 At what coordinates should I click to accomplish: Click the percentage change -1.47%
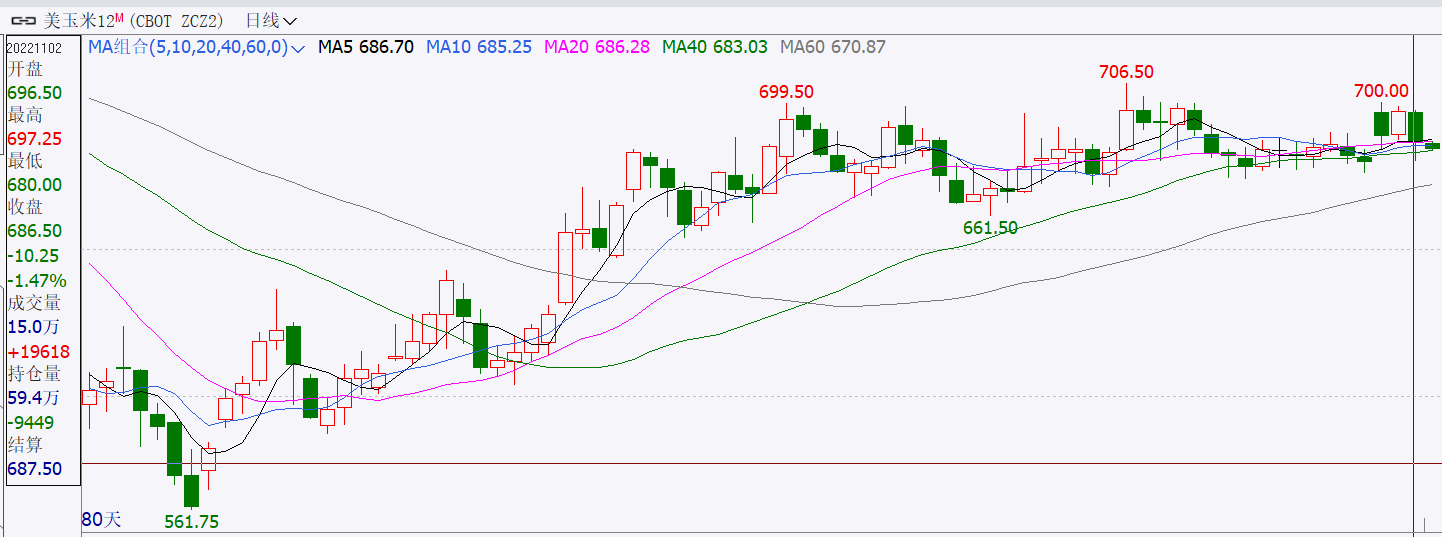click(37, 280)
